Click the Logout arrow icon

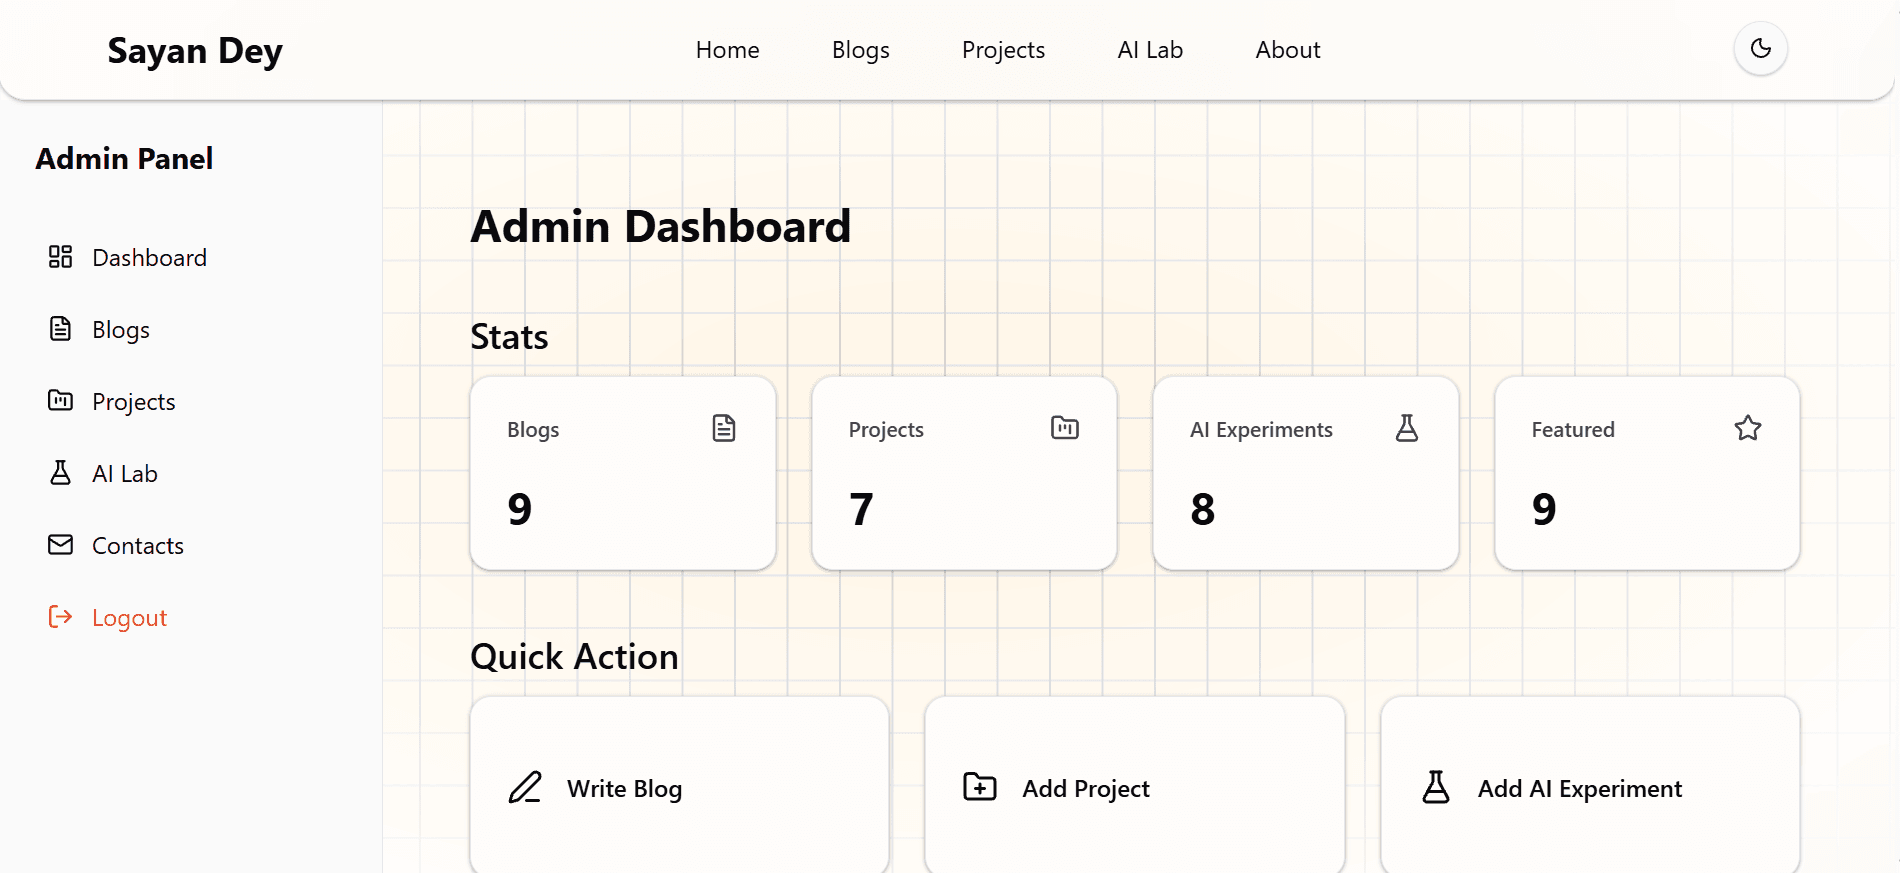pos(60,617)
